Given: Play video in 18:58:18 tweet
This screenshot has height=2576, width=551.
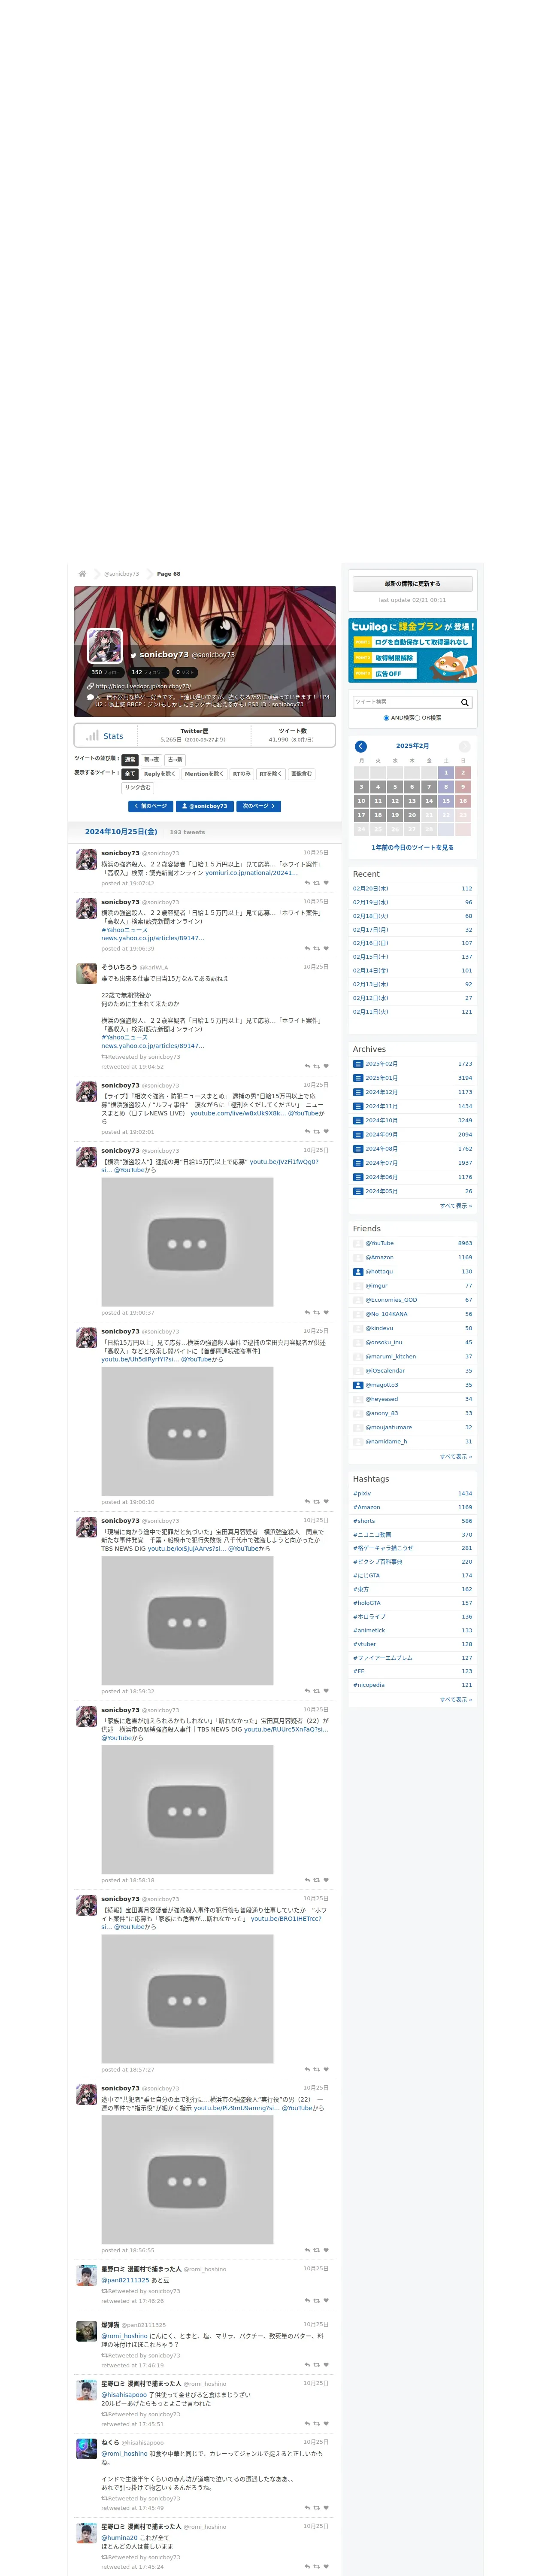Looking at the screenshot, I should (187, 1811).
